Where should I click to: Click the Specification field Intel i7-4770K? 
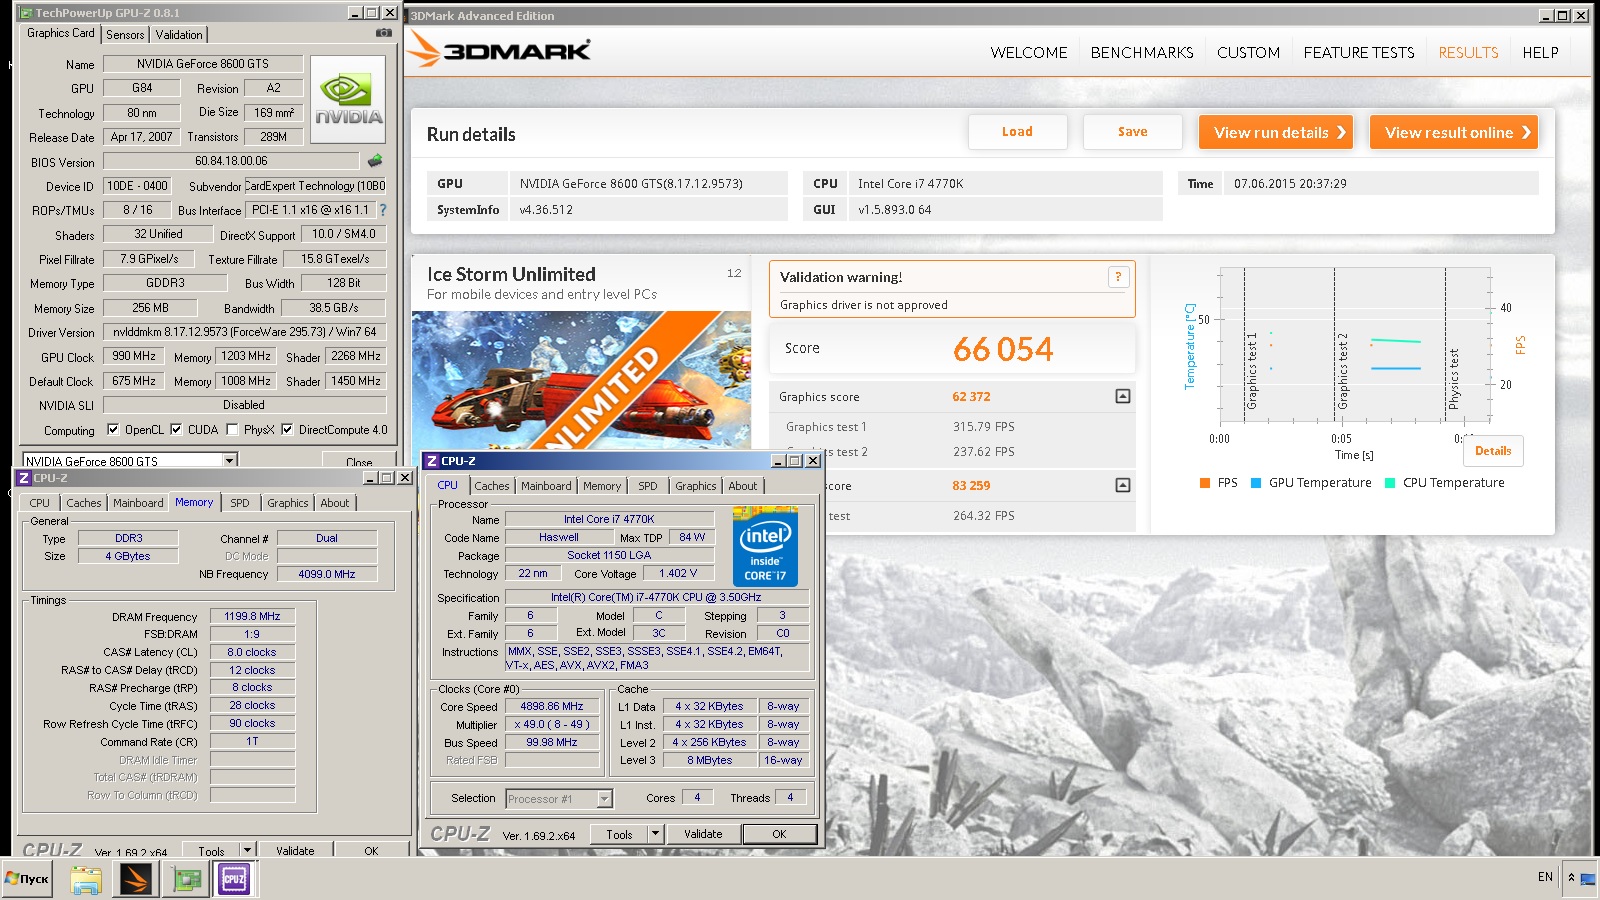coord(656,597)
